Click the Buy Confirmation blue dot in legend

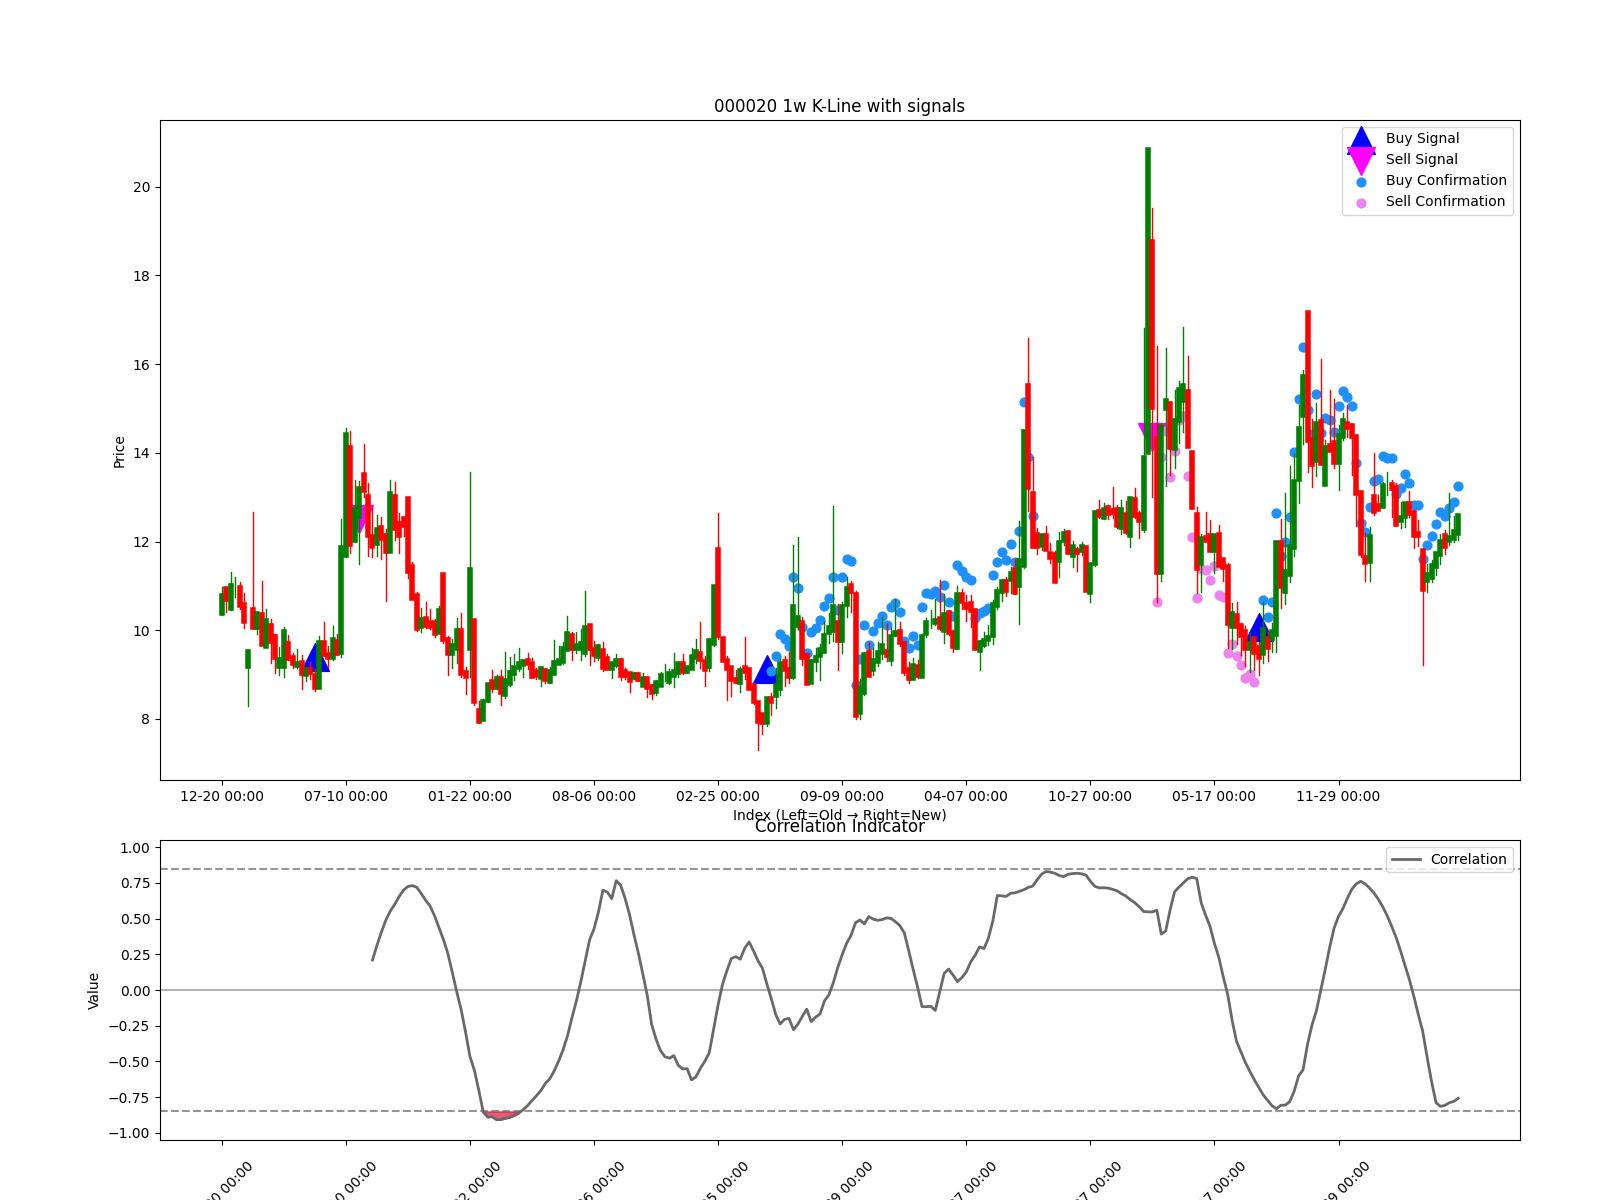(1361, 182)
